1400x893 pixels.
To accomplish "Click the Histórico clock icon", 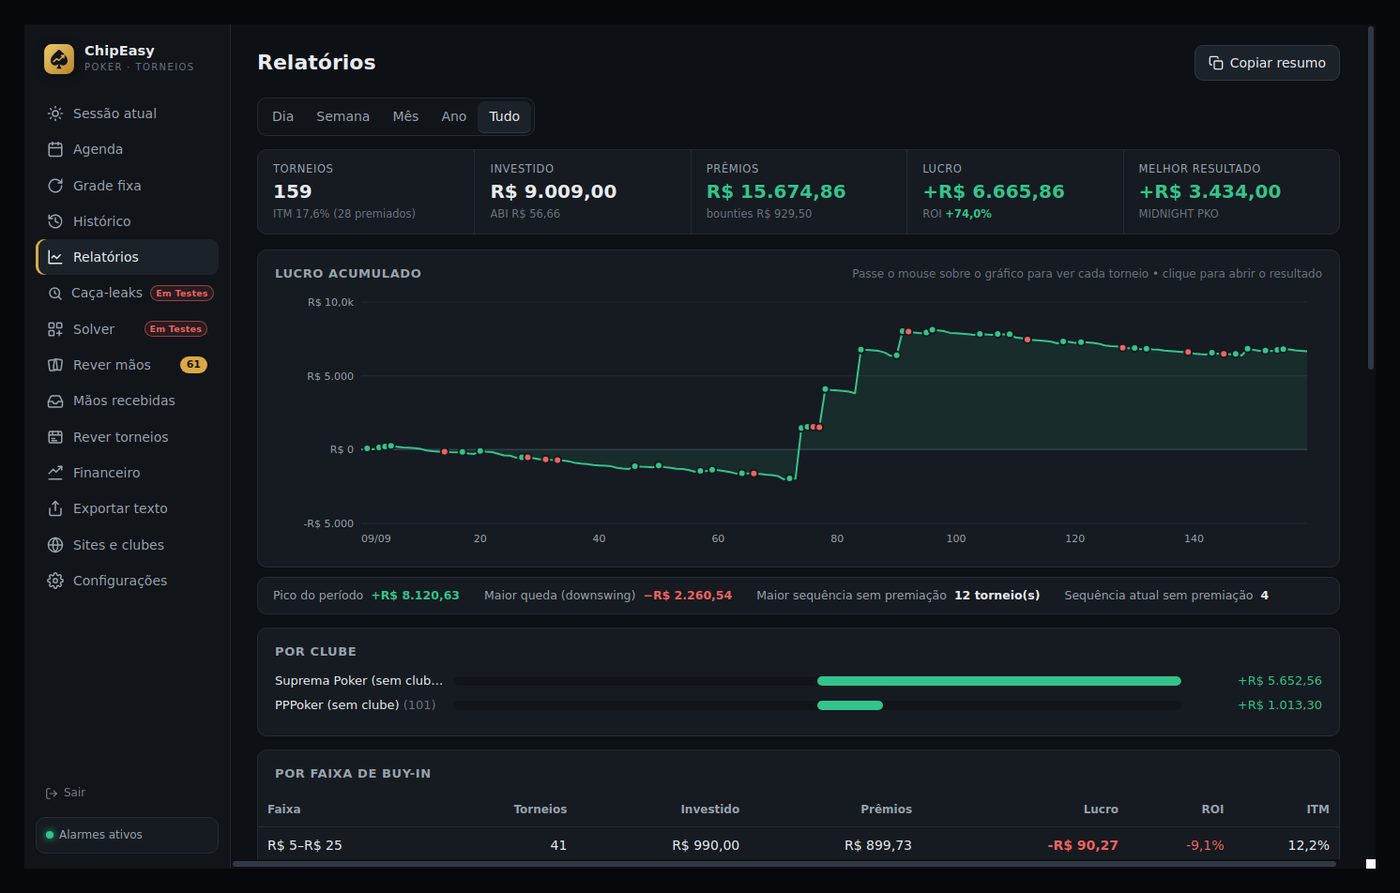I will point(55,221).
